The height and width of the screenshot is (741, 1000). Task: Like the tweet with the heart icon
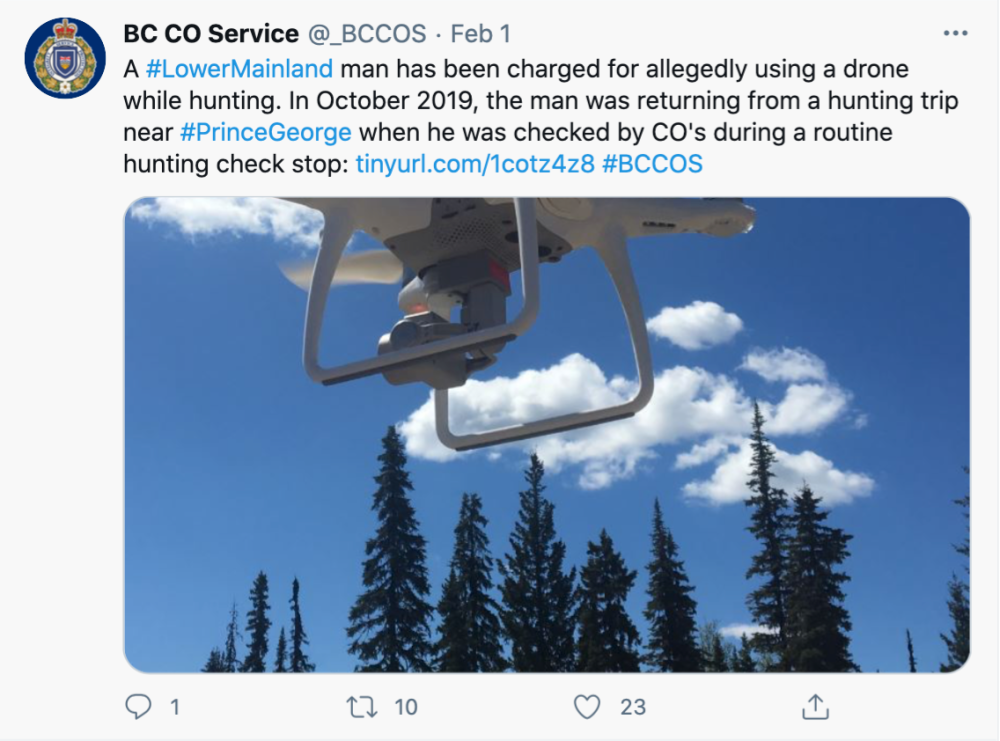587,707
